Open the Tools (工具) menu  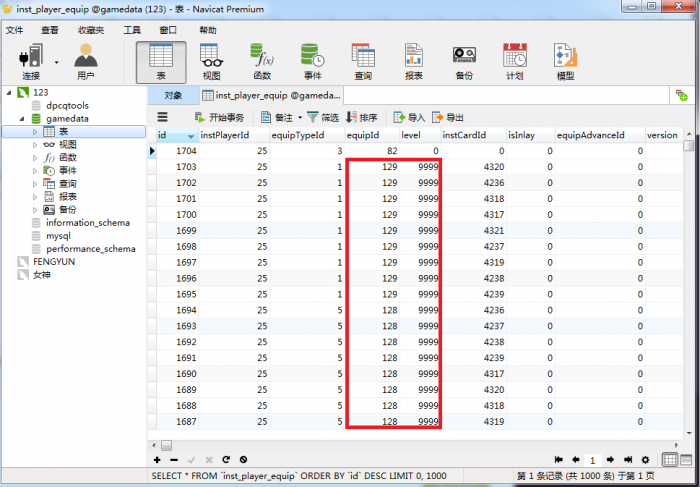pos(132,30)
